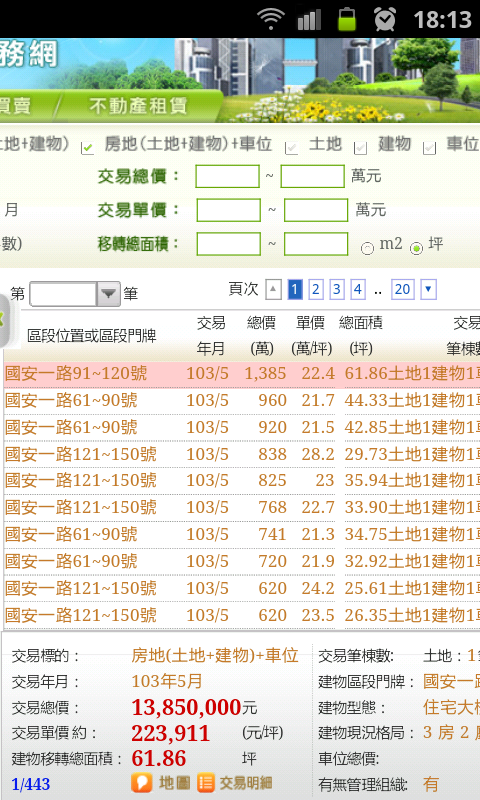Tap the battery status icon

pyautogui.click(x=347, y=19)
